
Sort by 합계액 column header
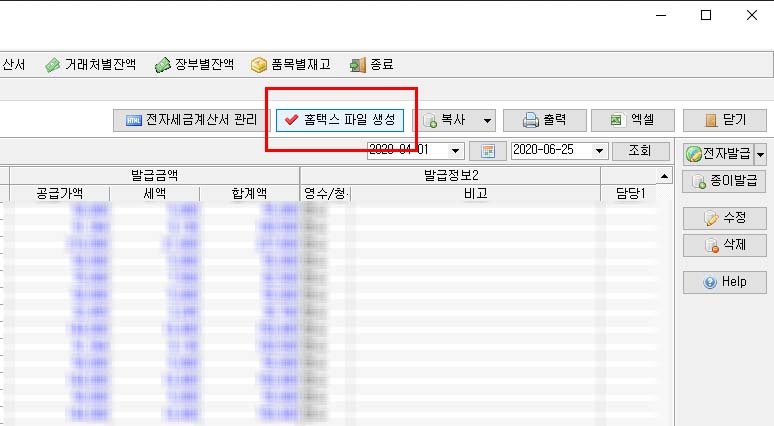click(x=249, y=194)
